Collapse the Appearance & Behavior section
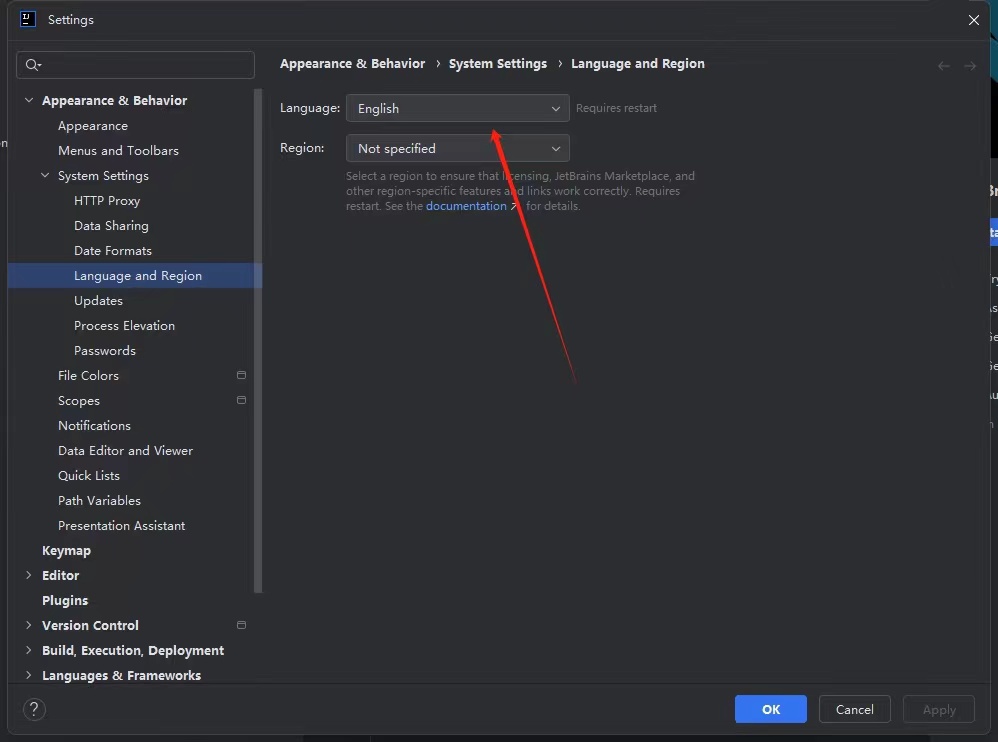998x742 pixels. [29, 100]
